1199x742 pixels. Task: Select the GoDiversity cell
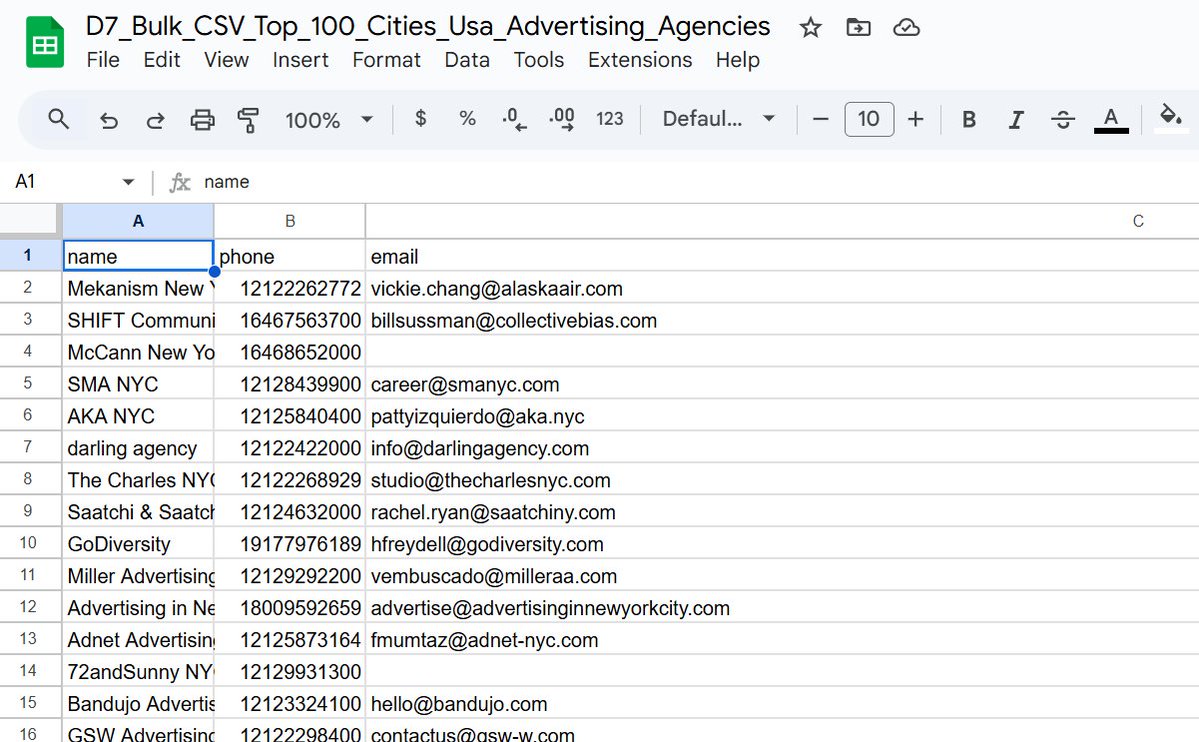[138, 544]
